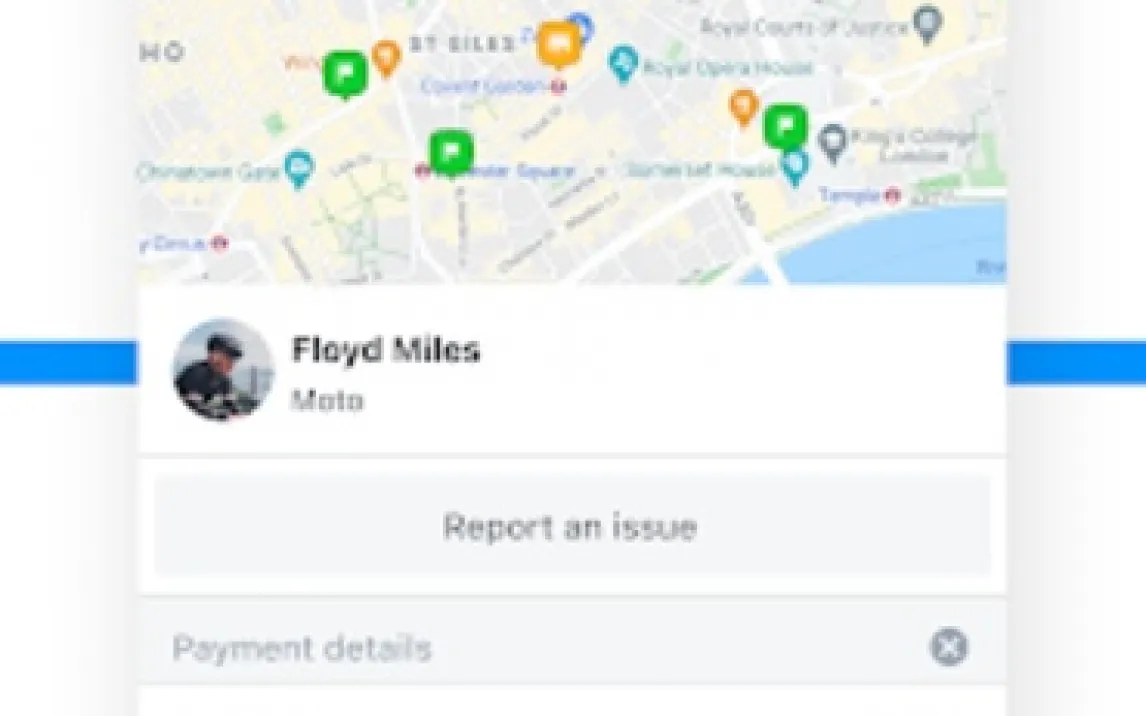Click the Chinatown Gate teal pin
Viewport: 1146px width, 716px height.
[x=299, y=169]
